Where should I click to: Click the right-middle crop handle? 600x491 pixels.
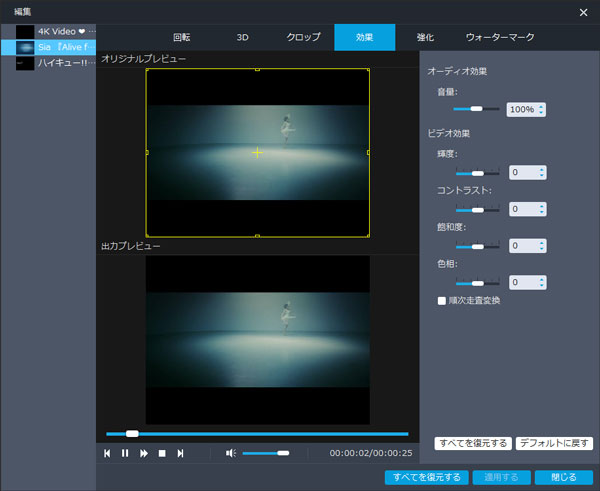pyautogui.click(x=368, y=153)
